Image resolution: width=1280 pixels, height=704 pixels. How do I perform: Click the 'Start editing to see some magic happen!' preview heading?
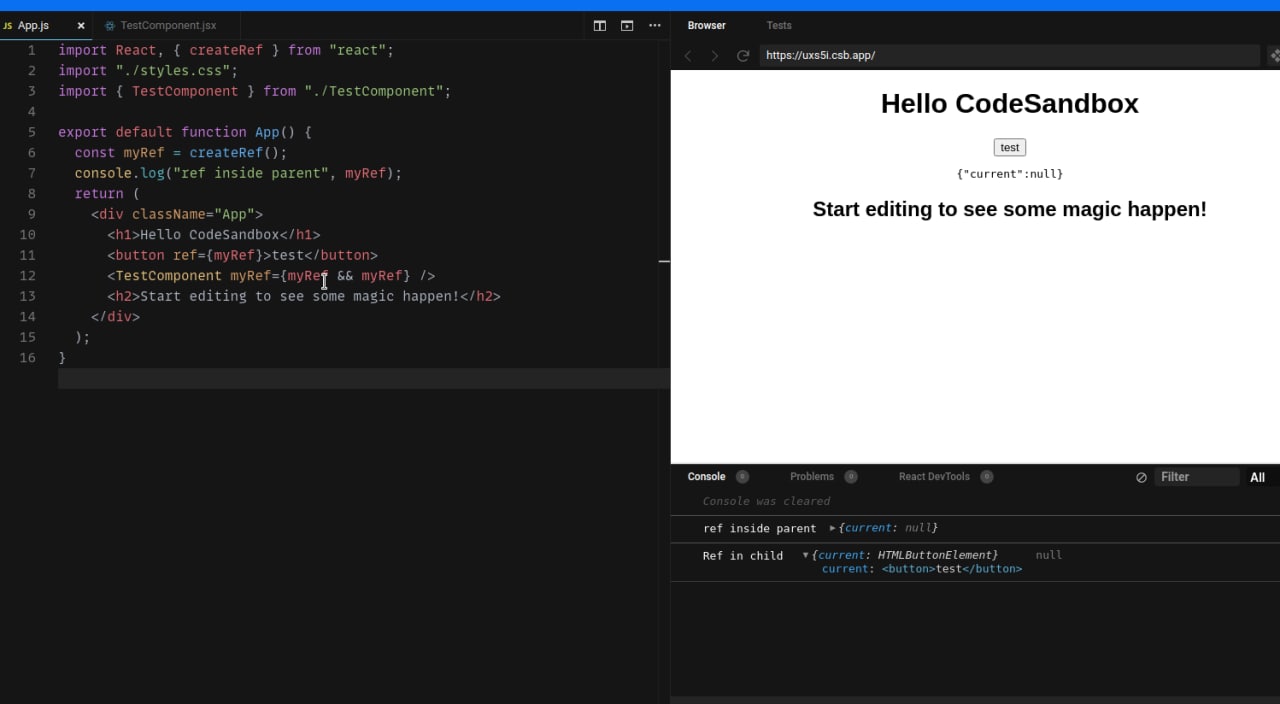(1009, 209)
